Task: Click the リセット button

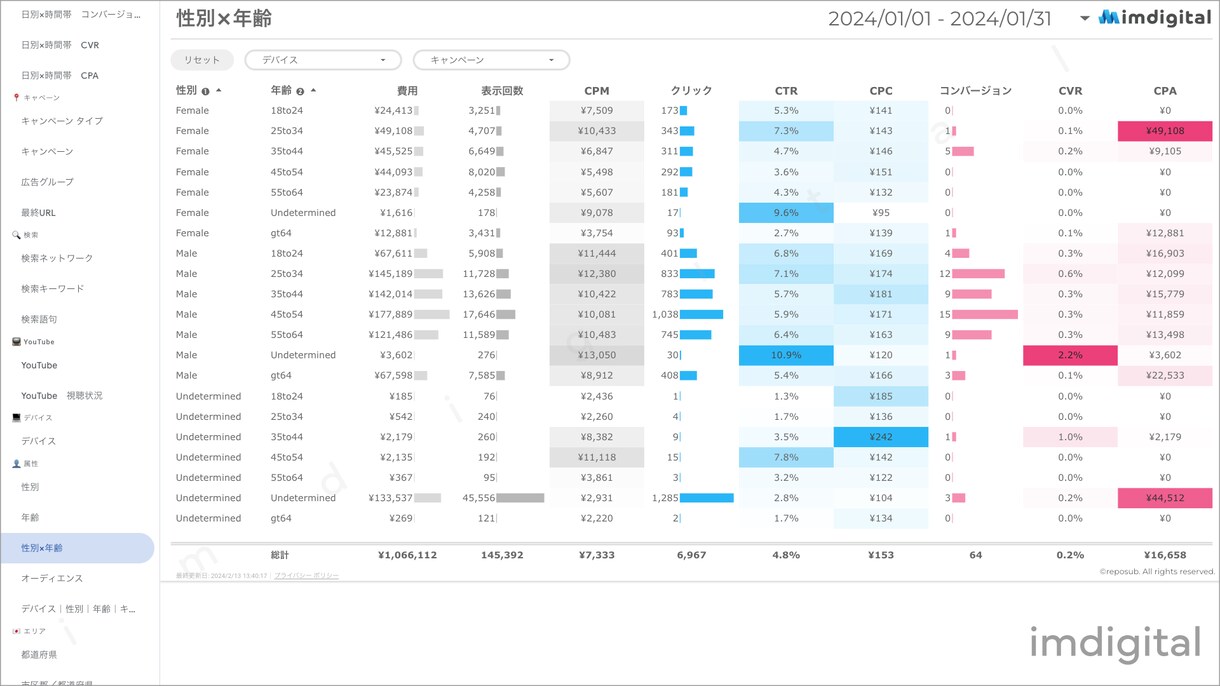Action: pyautogui.click(x=202, y=60)
